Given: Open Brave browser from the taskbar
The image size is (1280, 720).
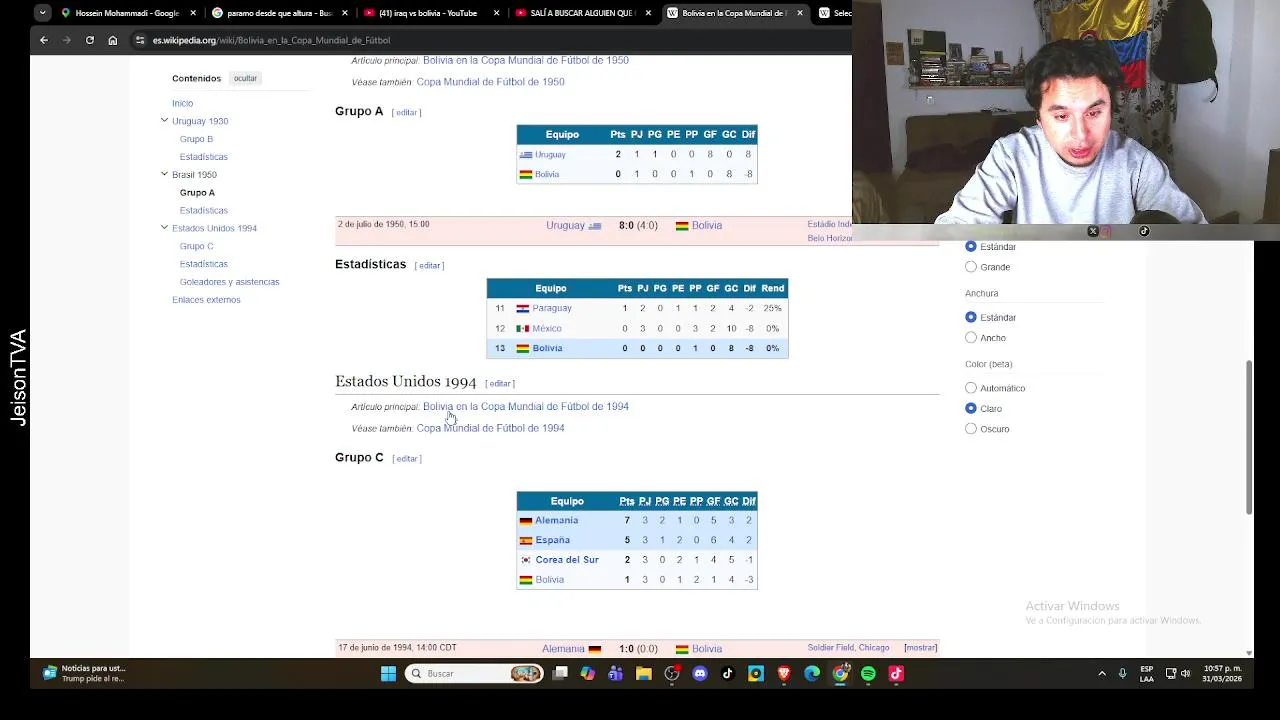Looking at the screenshot, I should (x=784, y=674).
